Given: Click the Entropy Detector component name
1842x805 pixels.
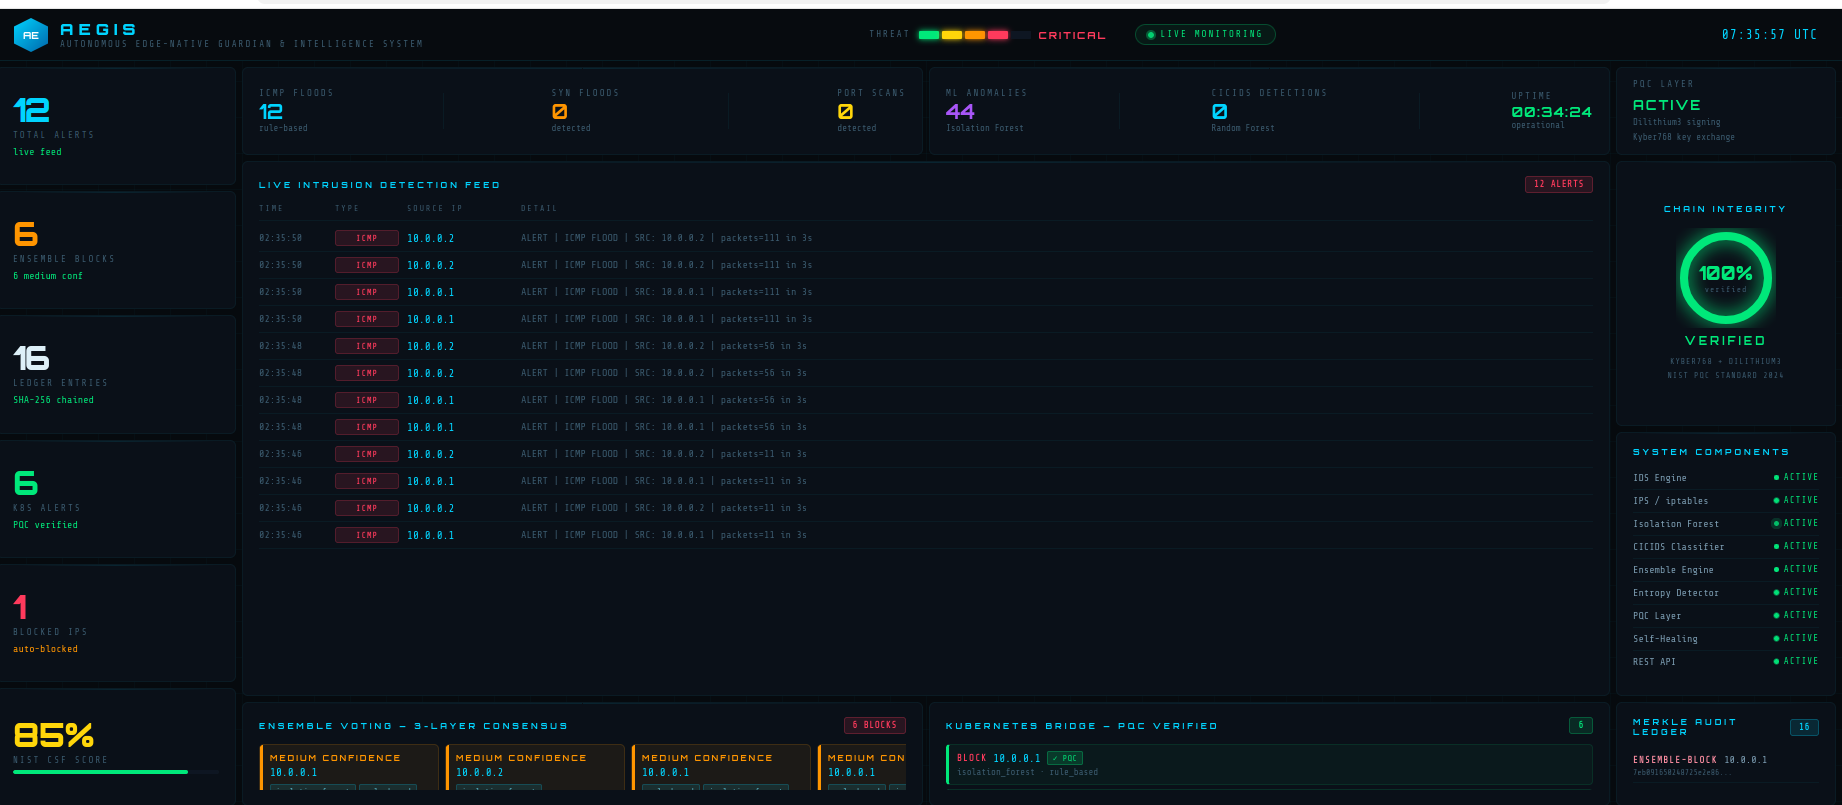Looking at the screenshot, I should (1676, 593).
